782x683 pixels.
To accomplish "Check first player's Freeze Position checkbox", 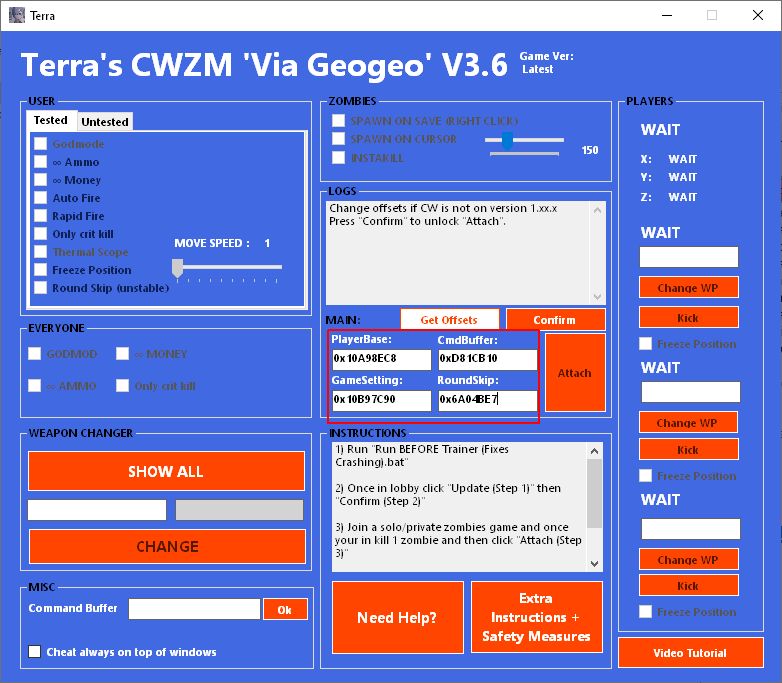I will coord(645,344).
